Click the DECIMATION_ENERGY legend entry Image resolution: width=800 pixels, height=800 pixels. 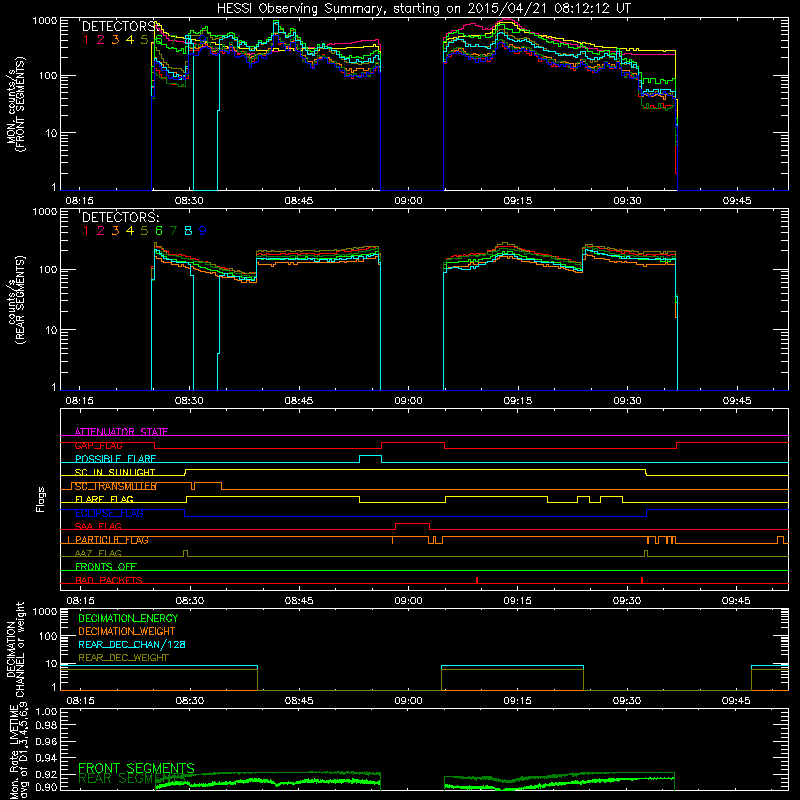[x=128, y=618]
